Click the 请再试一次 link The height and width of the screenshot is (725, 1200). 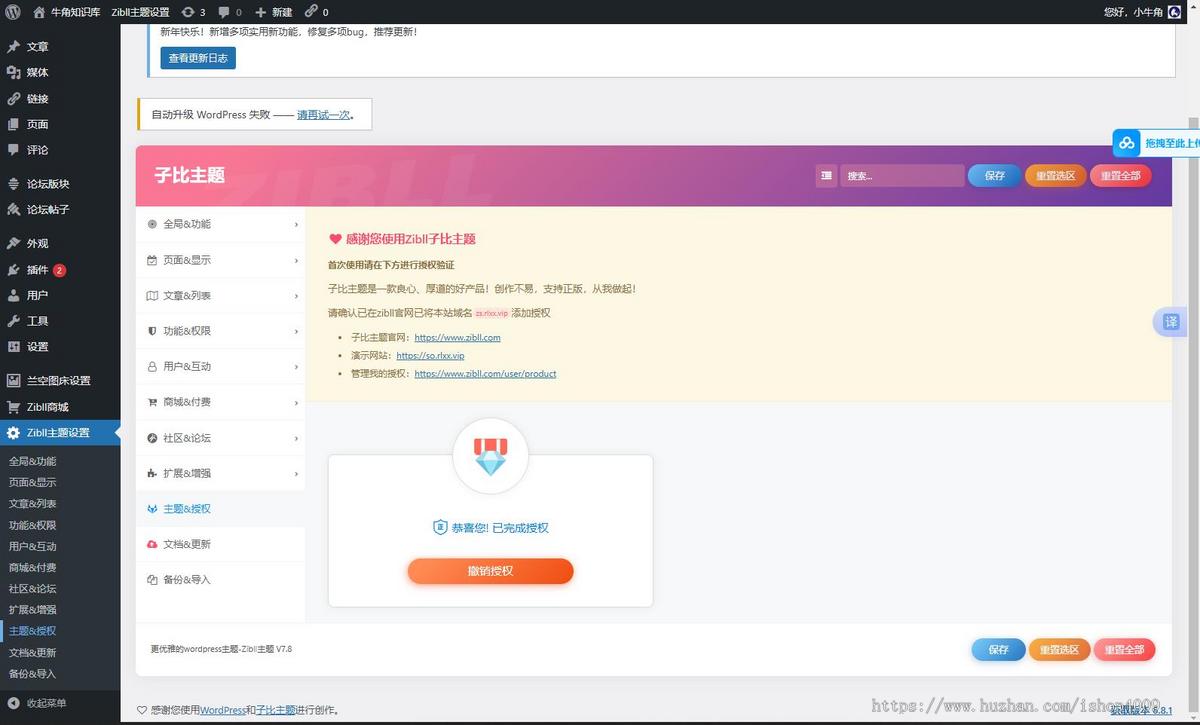click(323, 115)
